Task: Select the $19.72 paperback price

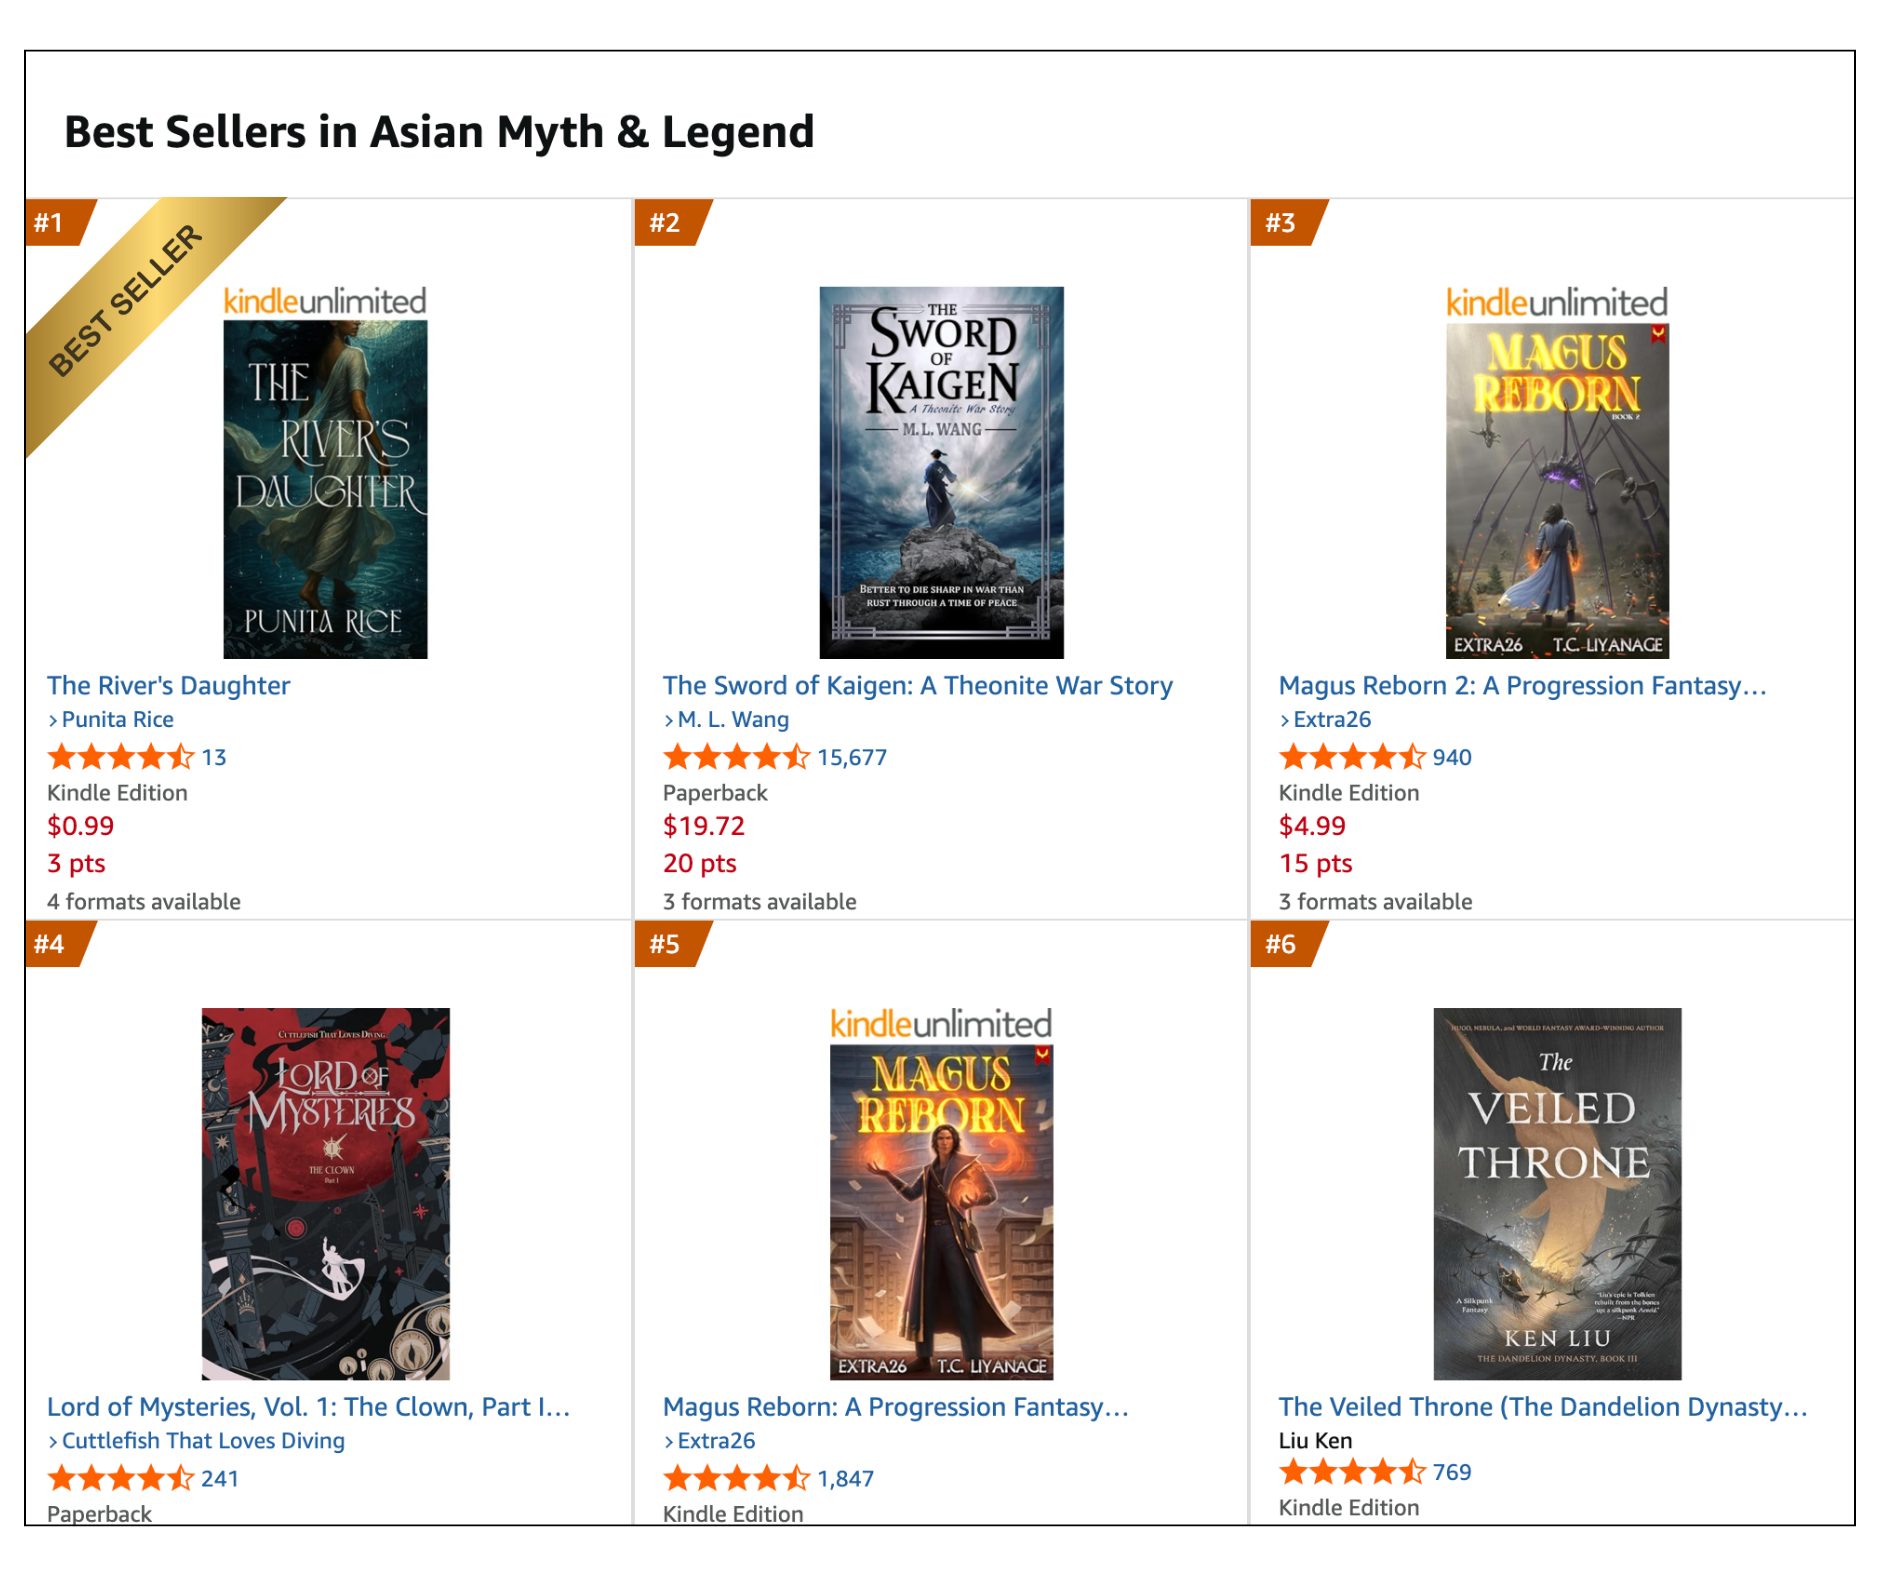Action: pos(704,826)
